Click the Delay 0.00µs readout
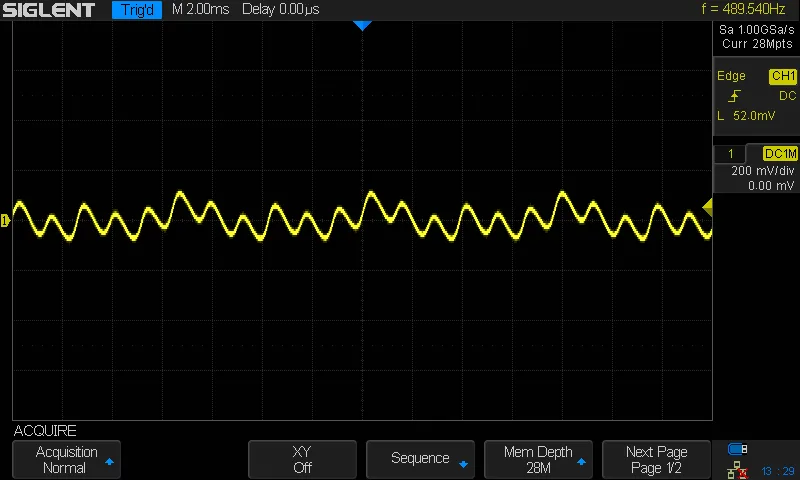This screenshot has width=800, height=480. [281, 9]
